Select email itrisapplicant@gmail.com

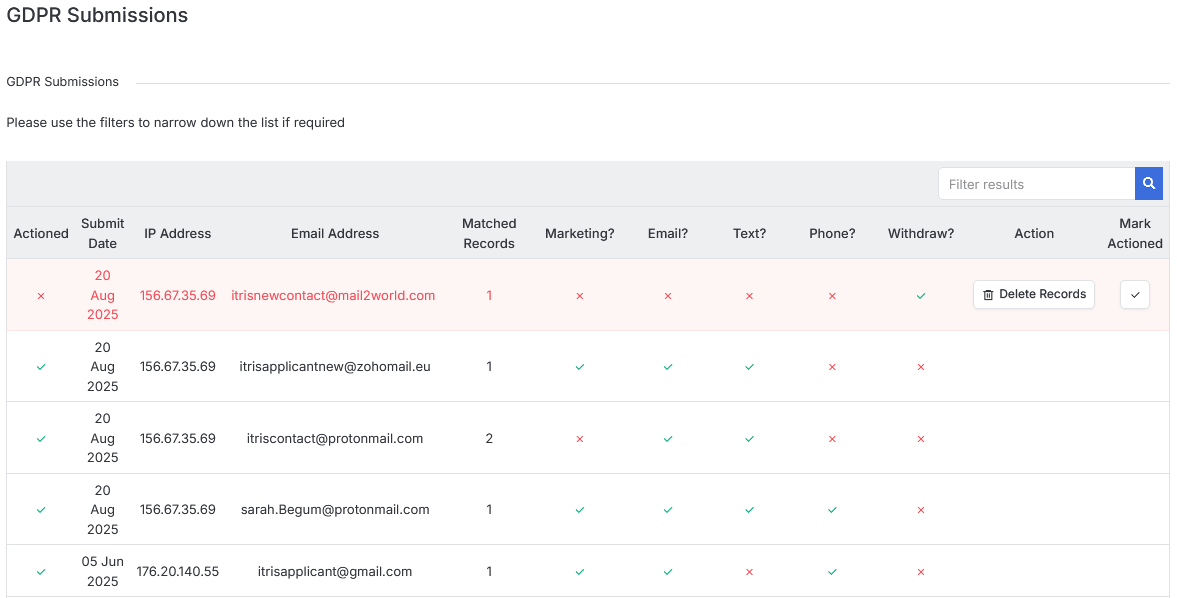click(335, 572)
